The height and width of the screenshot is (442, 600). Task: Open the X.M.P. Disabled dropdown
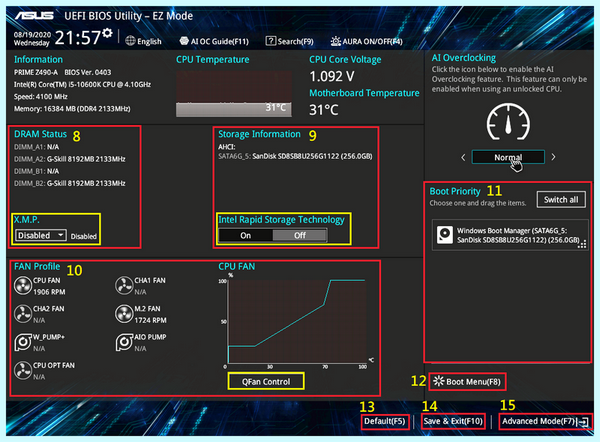(41, 235)
